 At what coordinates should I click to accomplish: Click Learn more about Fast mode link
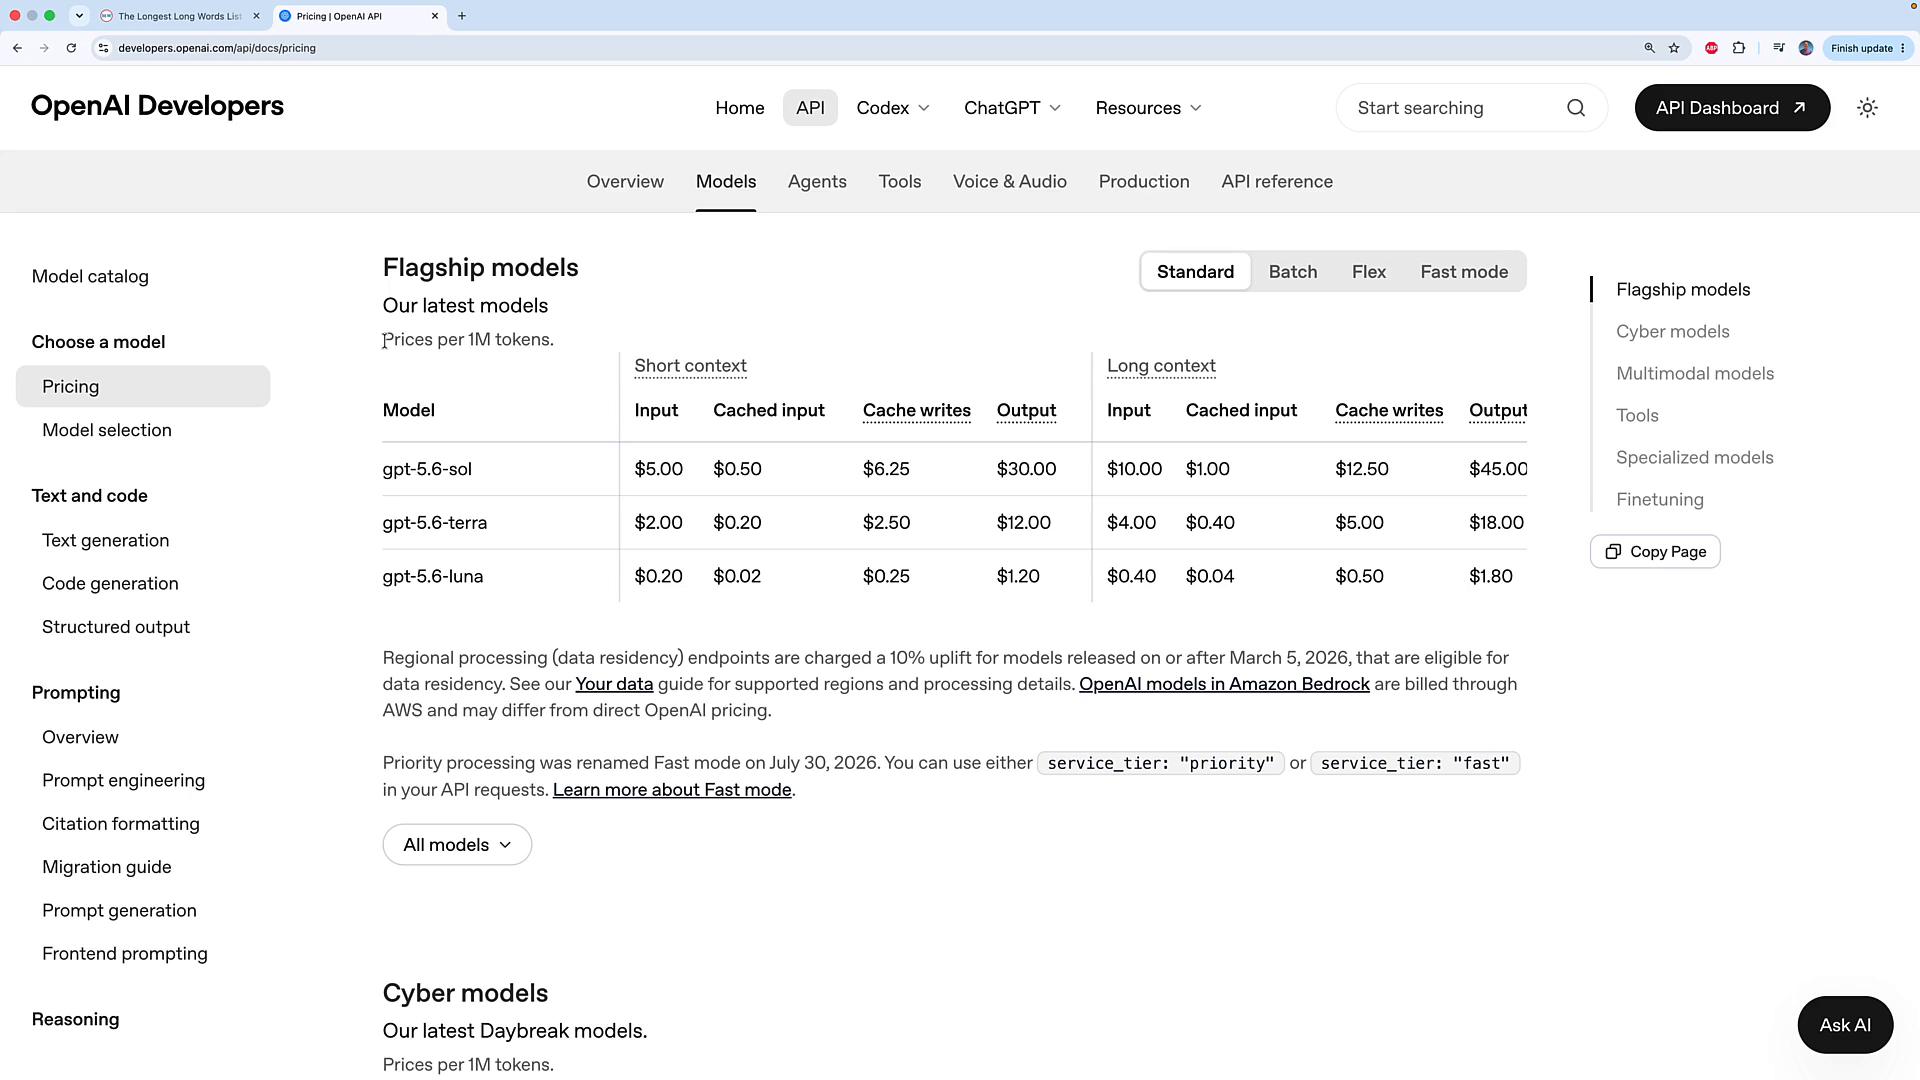[x=672, y=790]
